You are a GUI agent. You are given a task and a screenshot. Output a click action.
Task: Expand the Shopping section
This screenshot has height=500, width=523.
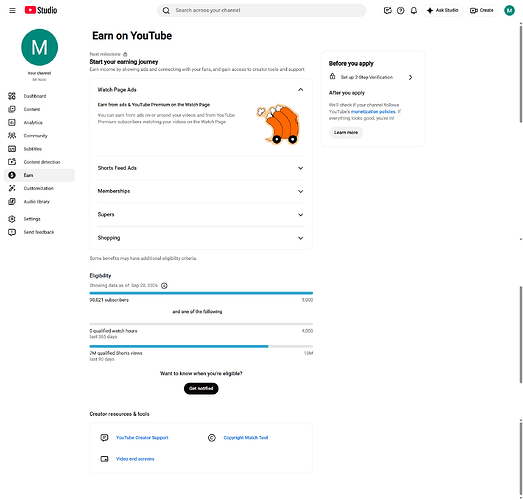[x=301, y=238]
